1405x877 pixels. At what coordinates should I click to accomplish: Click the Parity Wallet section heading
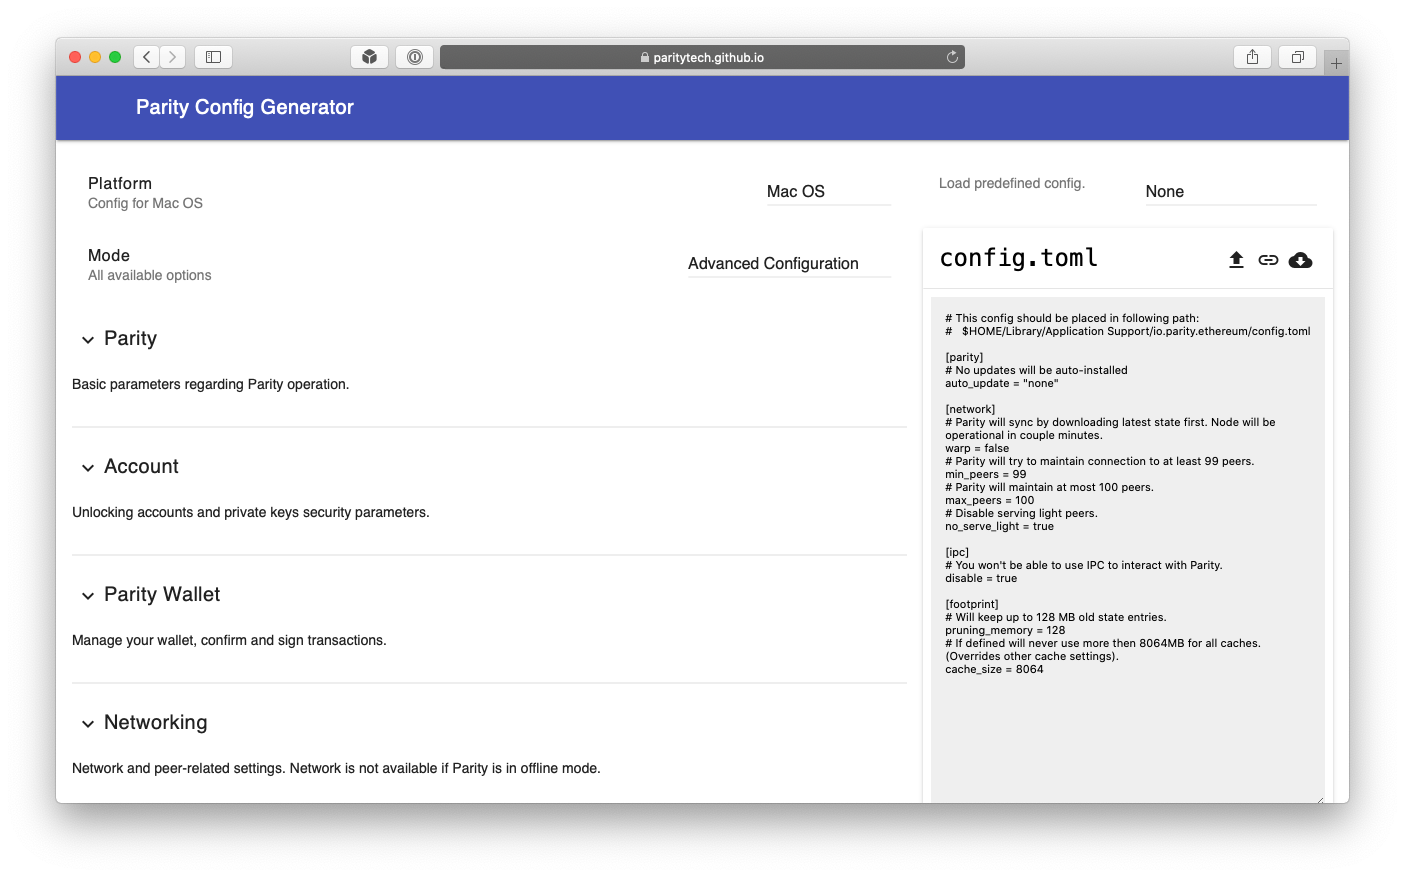click(x=162, y=594)
